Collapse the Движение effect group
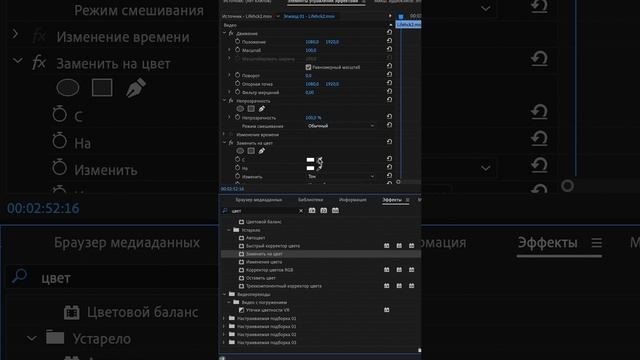Image resolution: width=640 pixels, height=360 pixels. [224, 33]
